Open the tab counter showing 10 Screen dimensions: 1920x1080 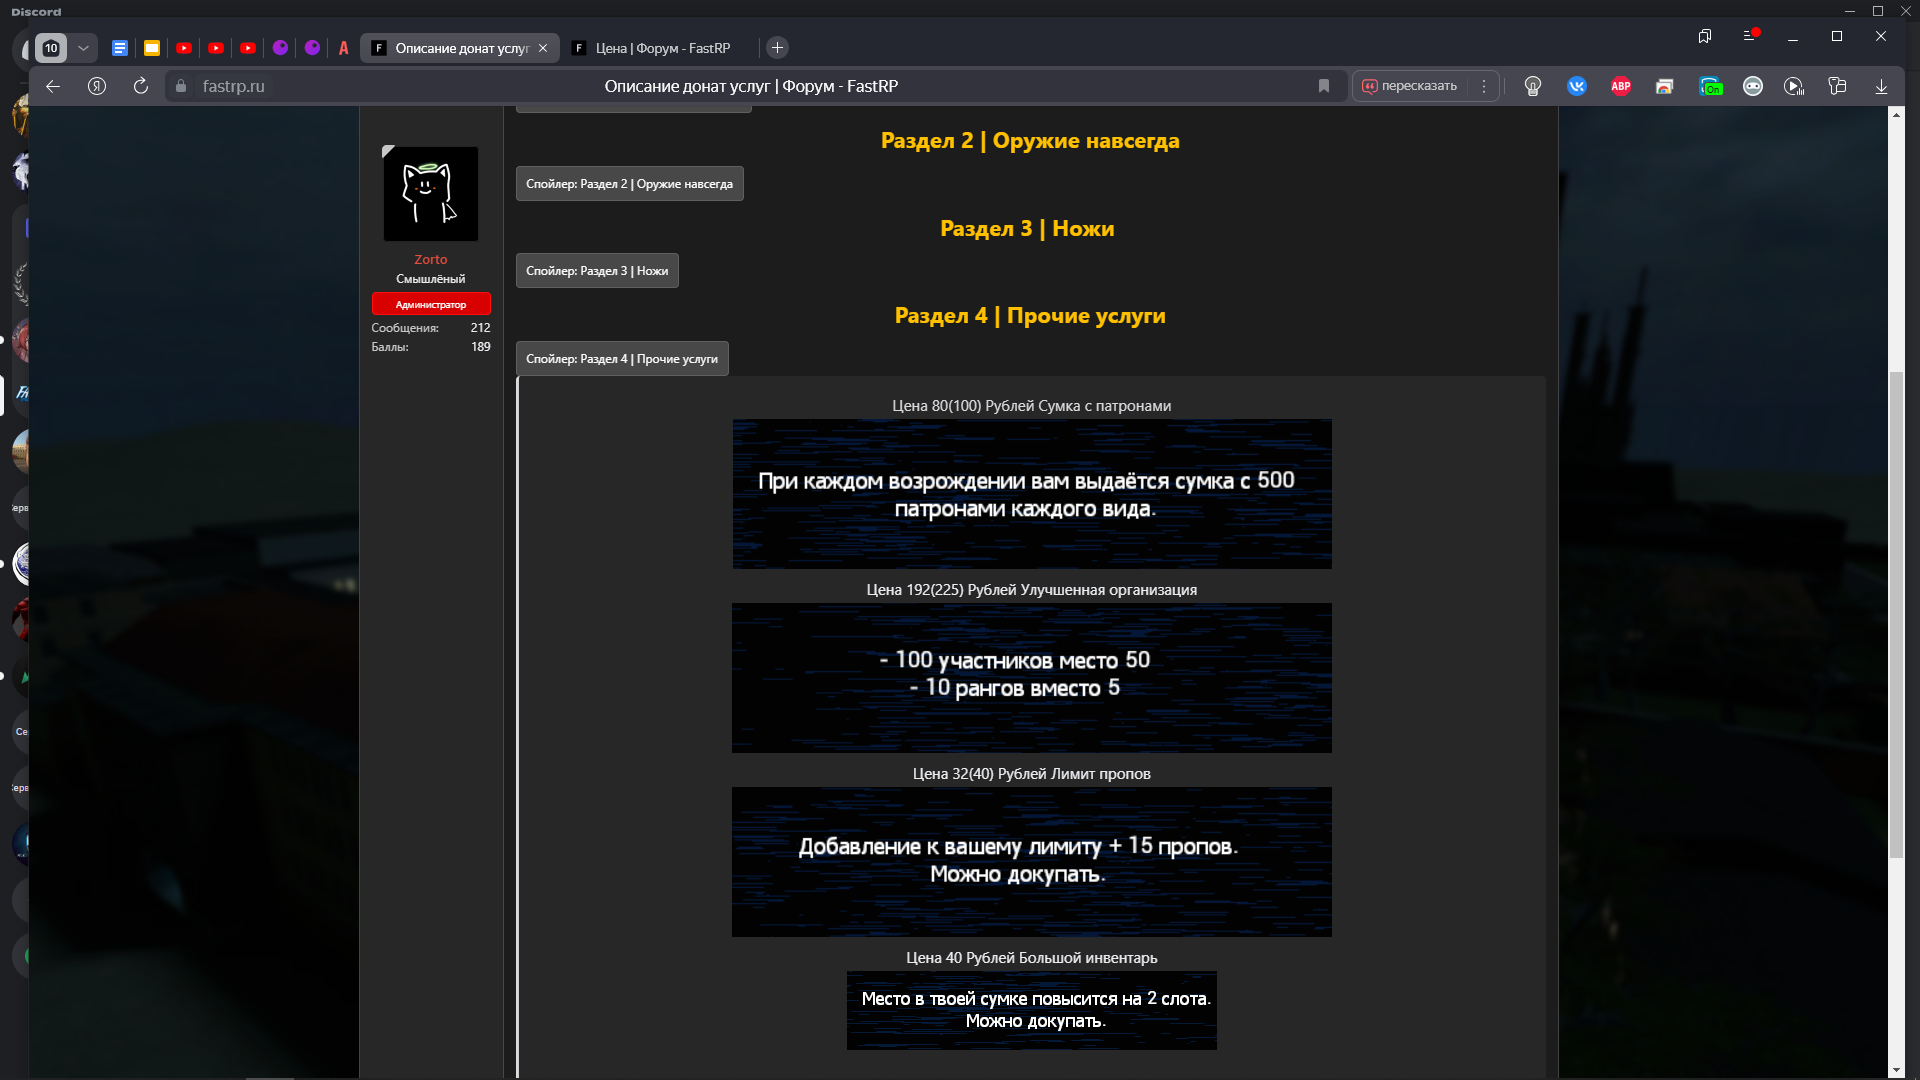pyautogui.click(x=51, y=48)
